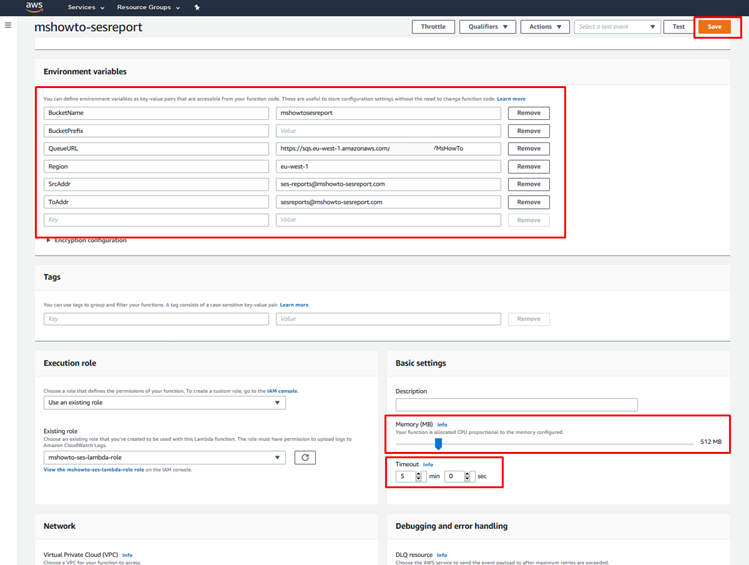Remove the SrcAddr variable
The image size is (749, 565).
coord(529,184)
